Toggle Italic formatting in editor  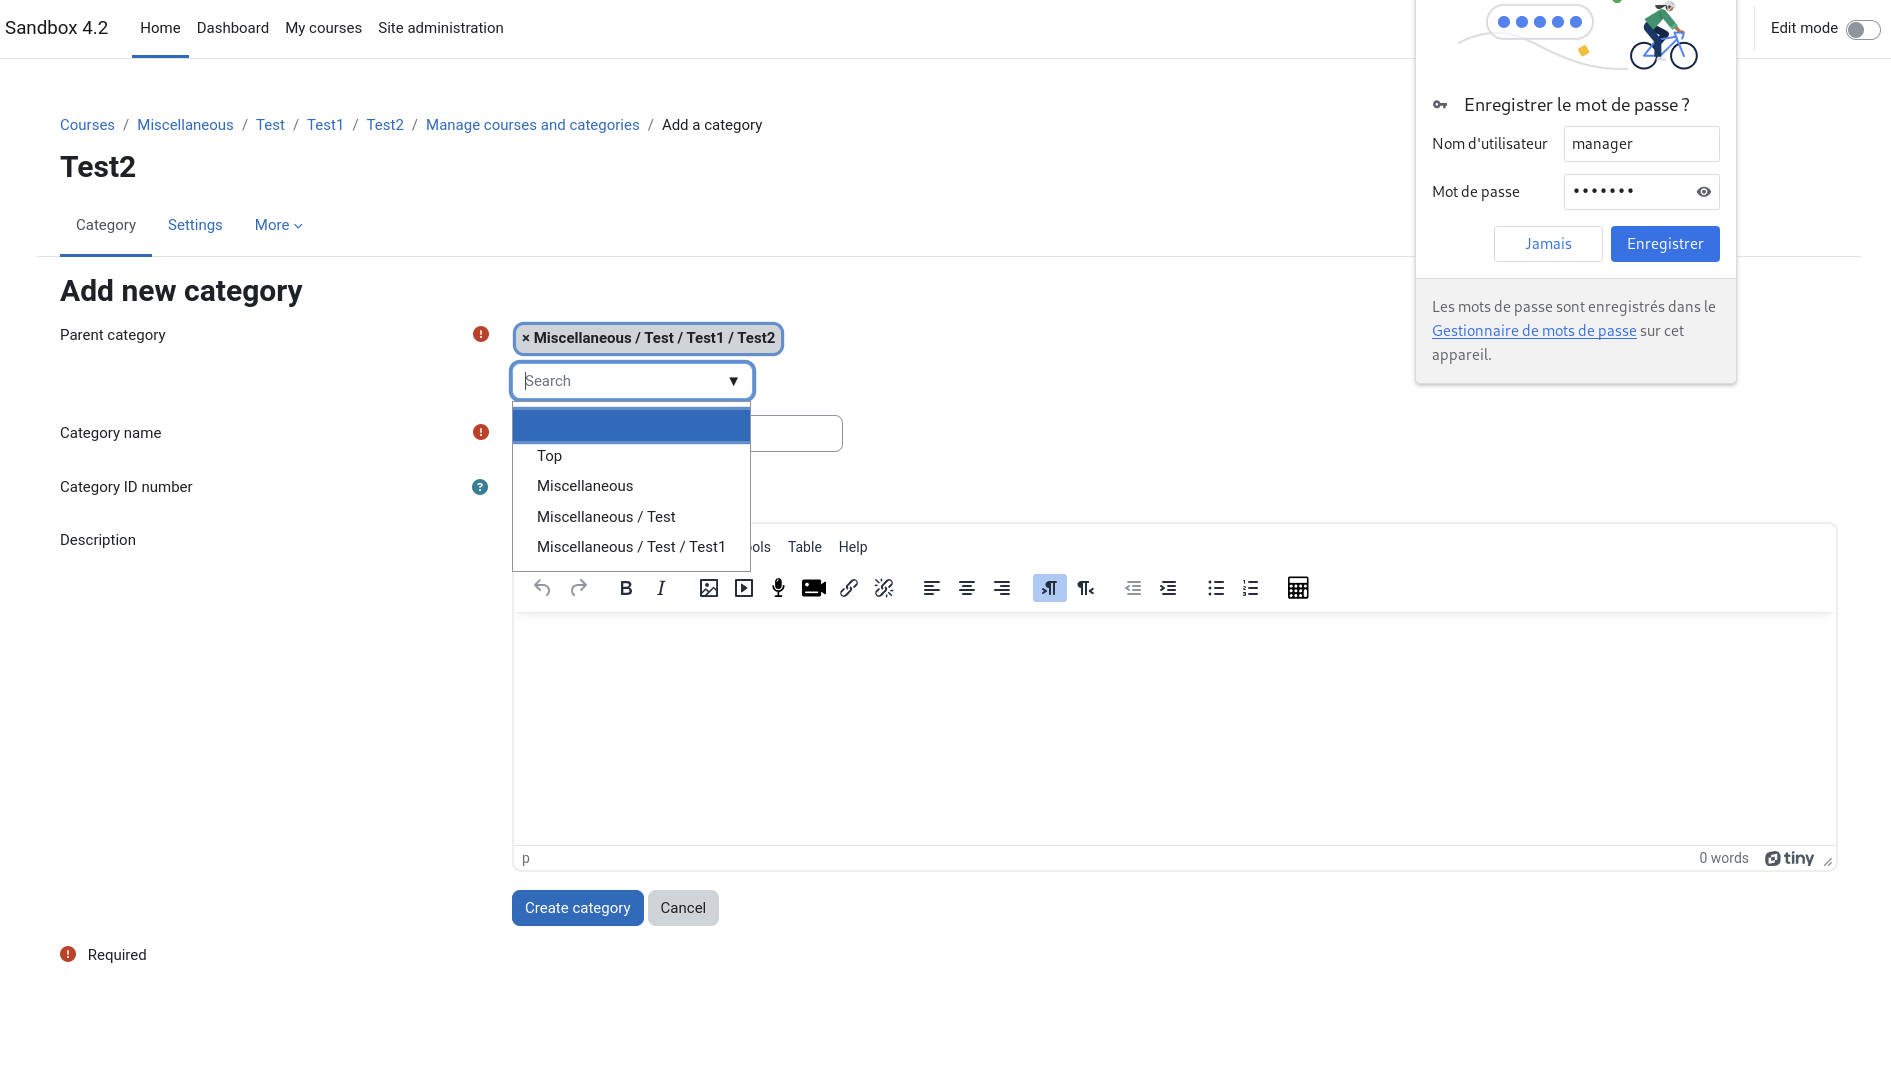[661, 588]
